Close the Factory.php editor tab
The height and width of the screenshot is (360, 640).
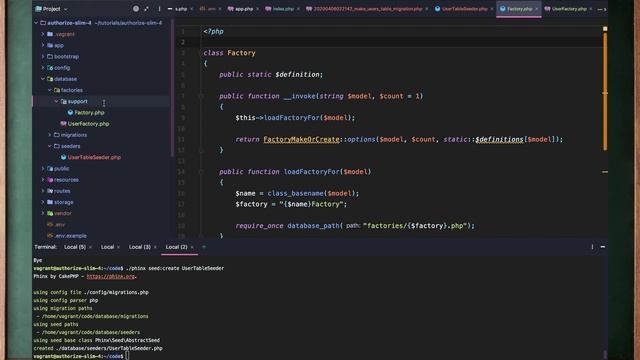point(537,9)
